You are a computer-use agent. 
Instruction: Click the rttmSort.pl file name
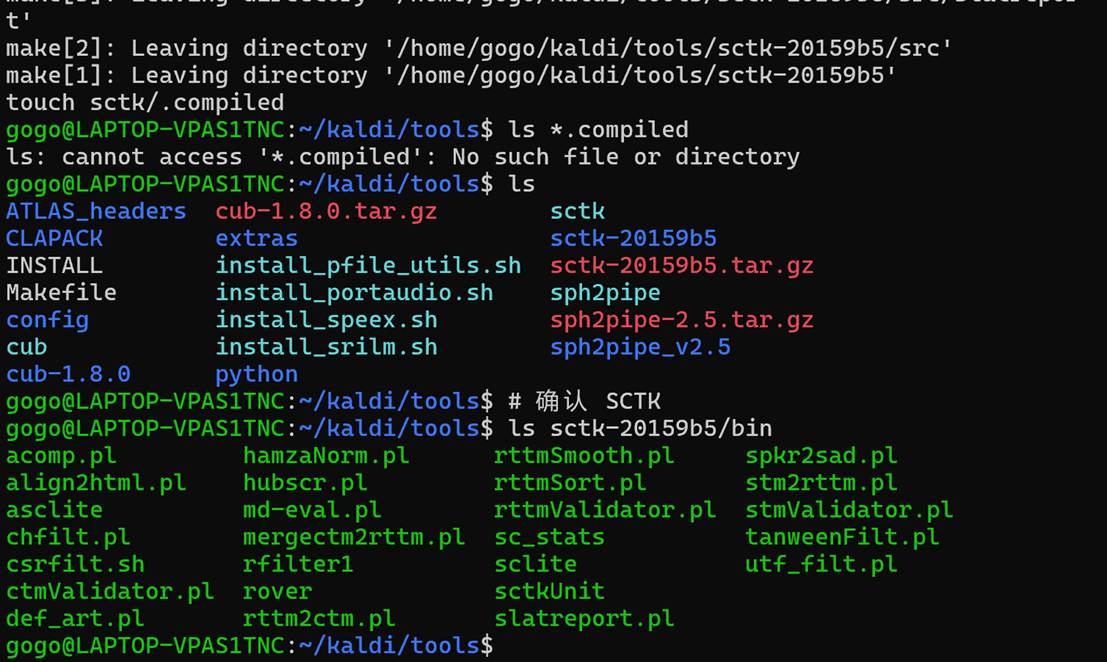coord(570,483)
